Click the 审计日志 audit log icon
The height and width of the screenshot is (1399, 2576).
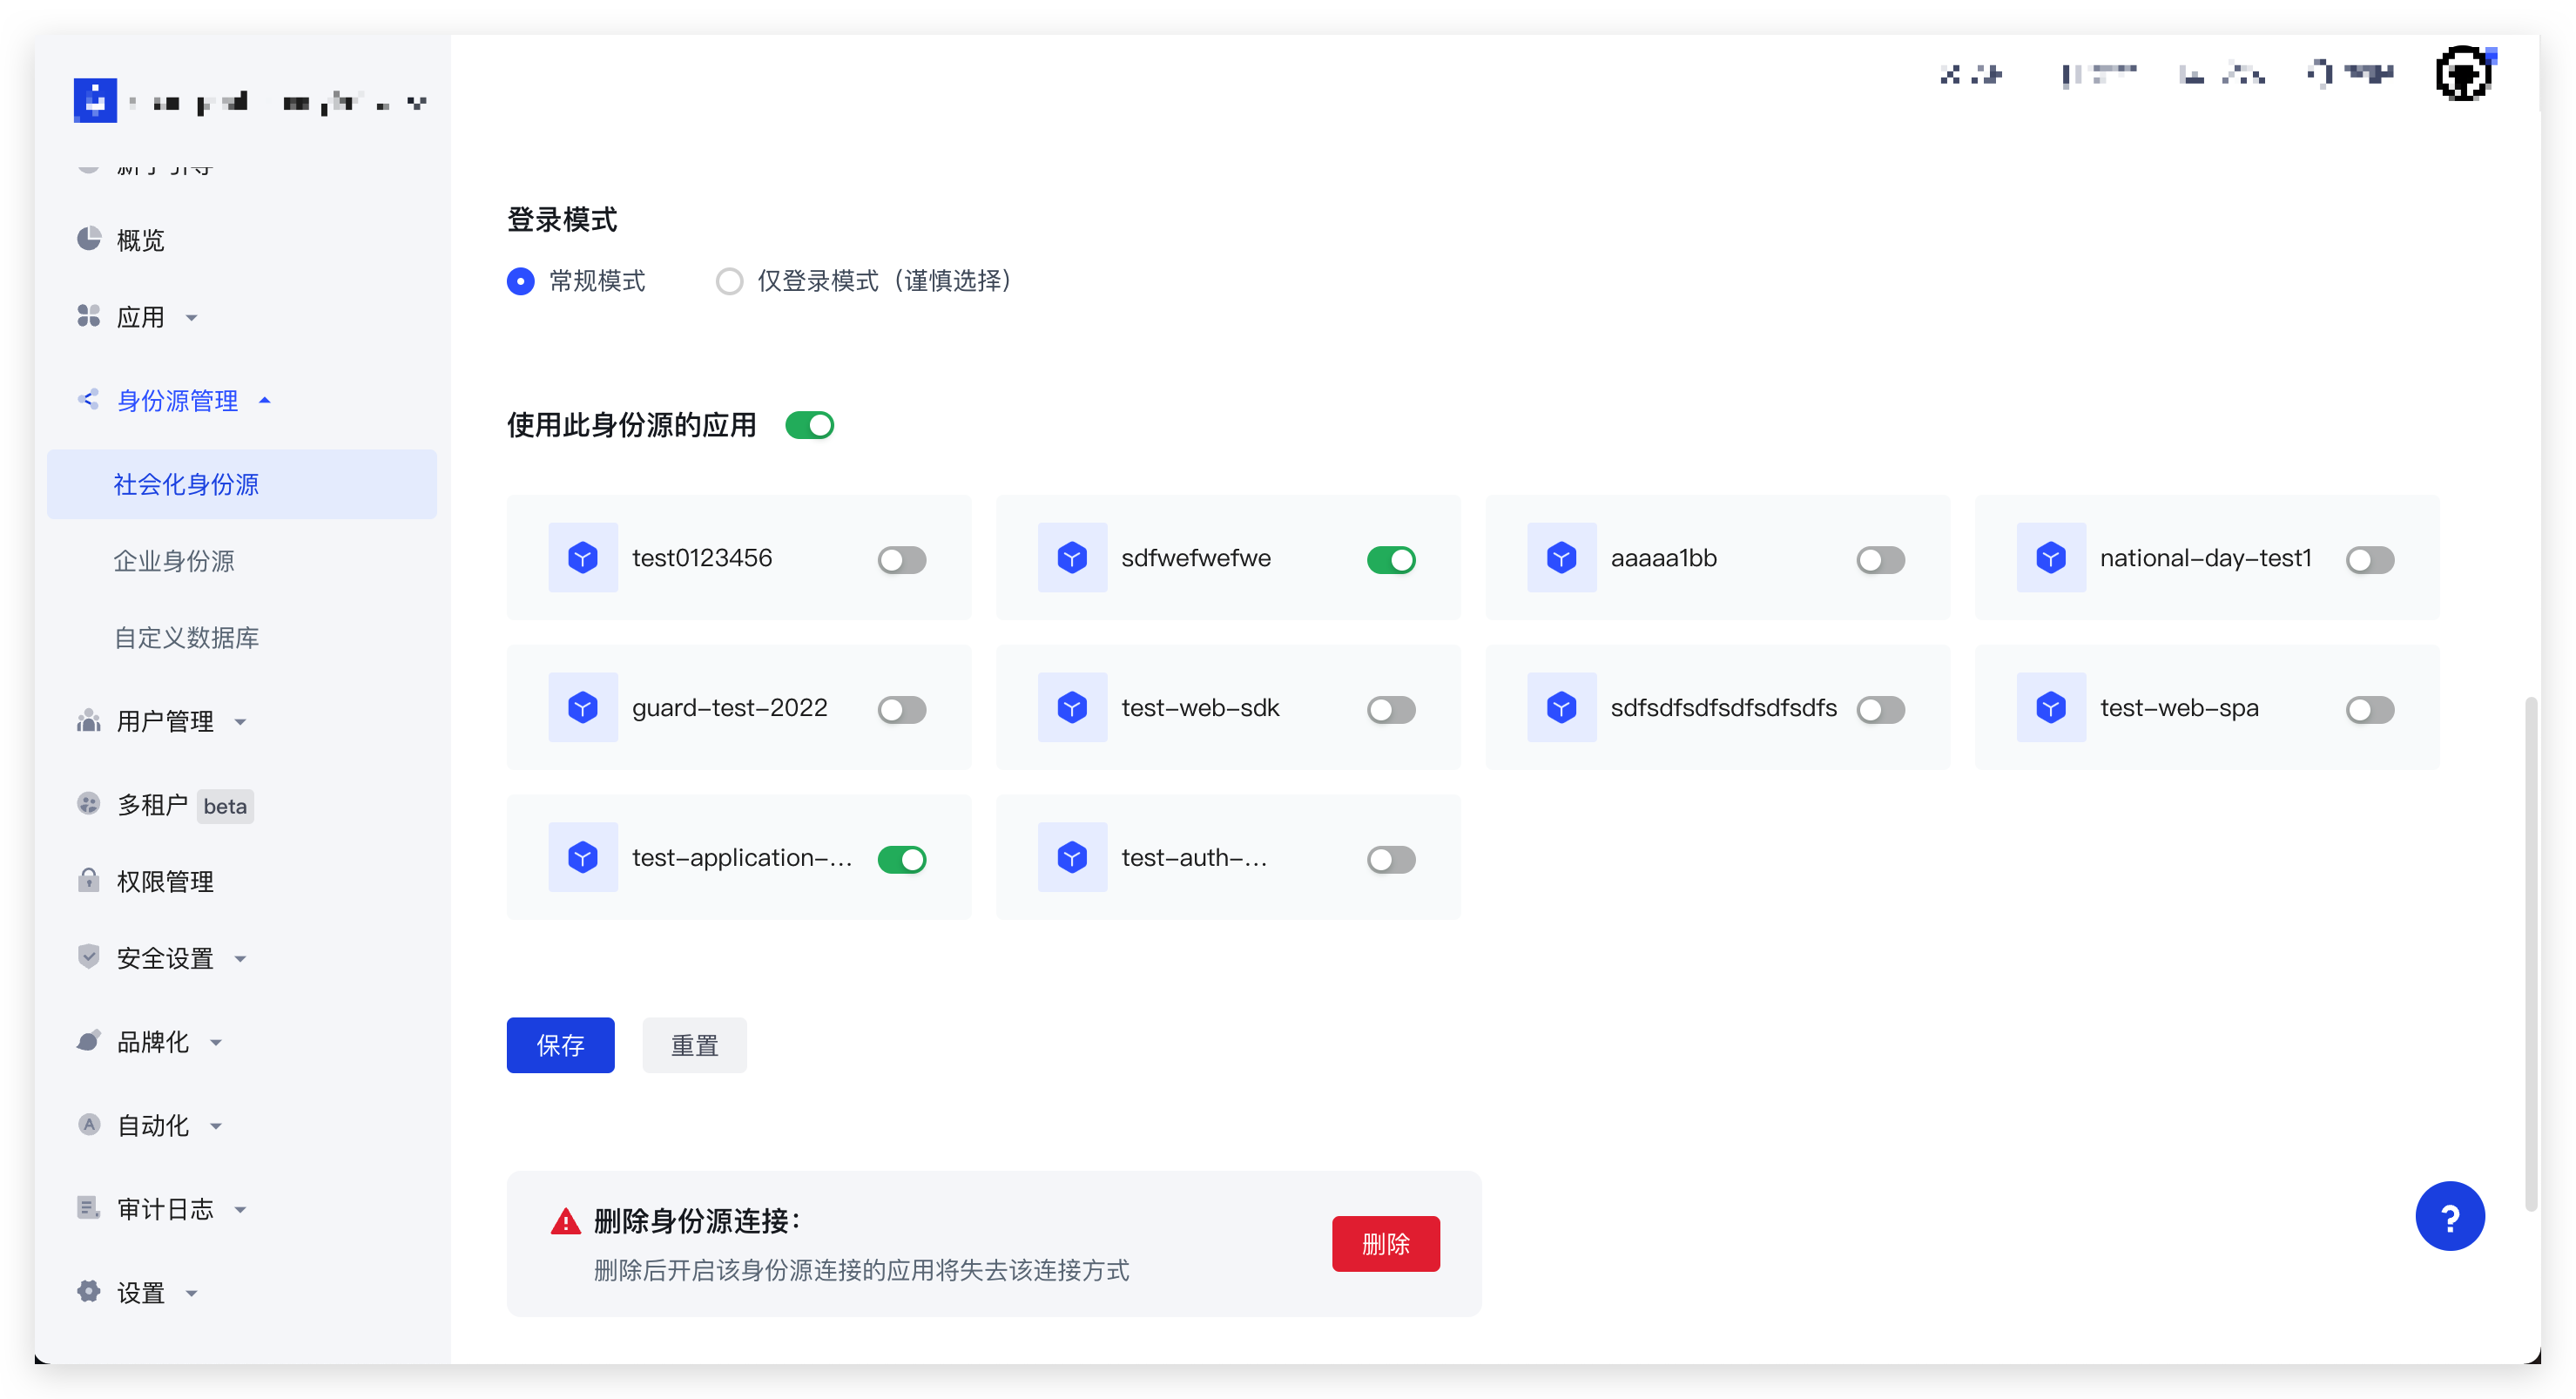[89, 1208]
